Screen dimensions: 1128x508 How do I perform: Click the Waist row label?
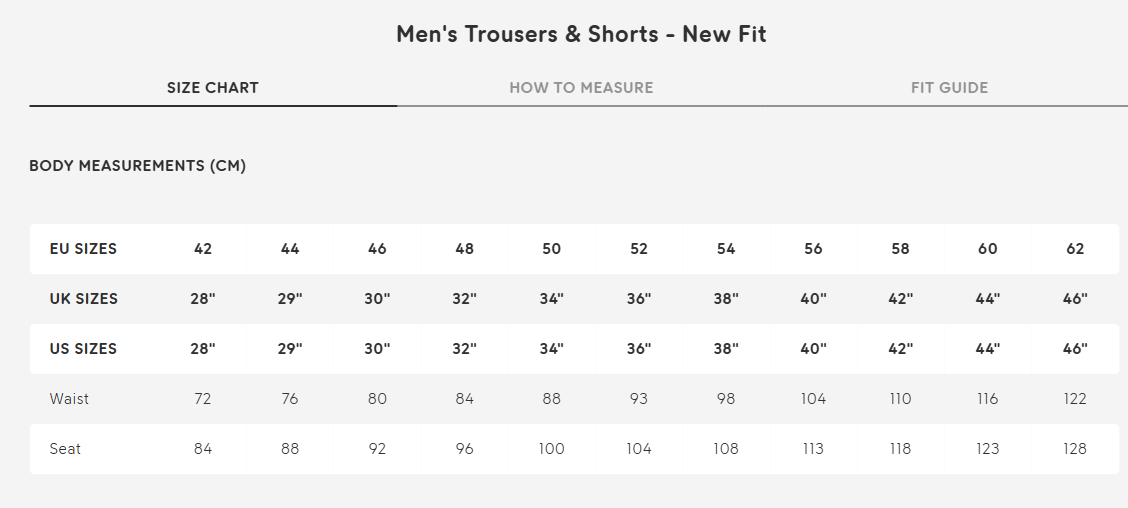pos(69,399)
